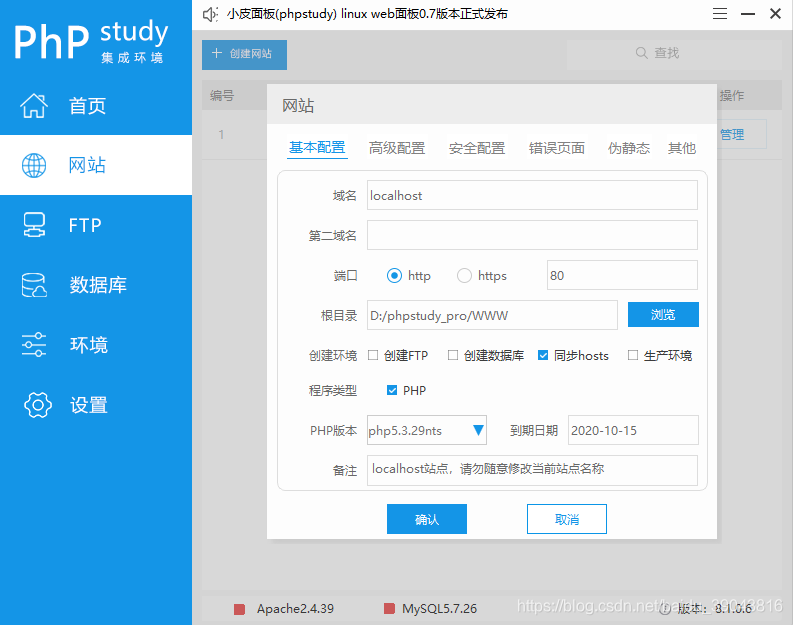
Task: Click the announcement title text in title bar
Action: (x=367, y=14)
